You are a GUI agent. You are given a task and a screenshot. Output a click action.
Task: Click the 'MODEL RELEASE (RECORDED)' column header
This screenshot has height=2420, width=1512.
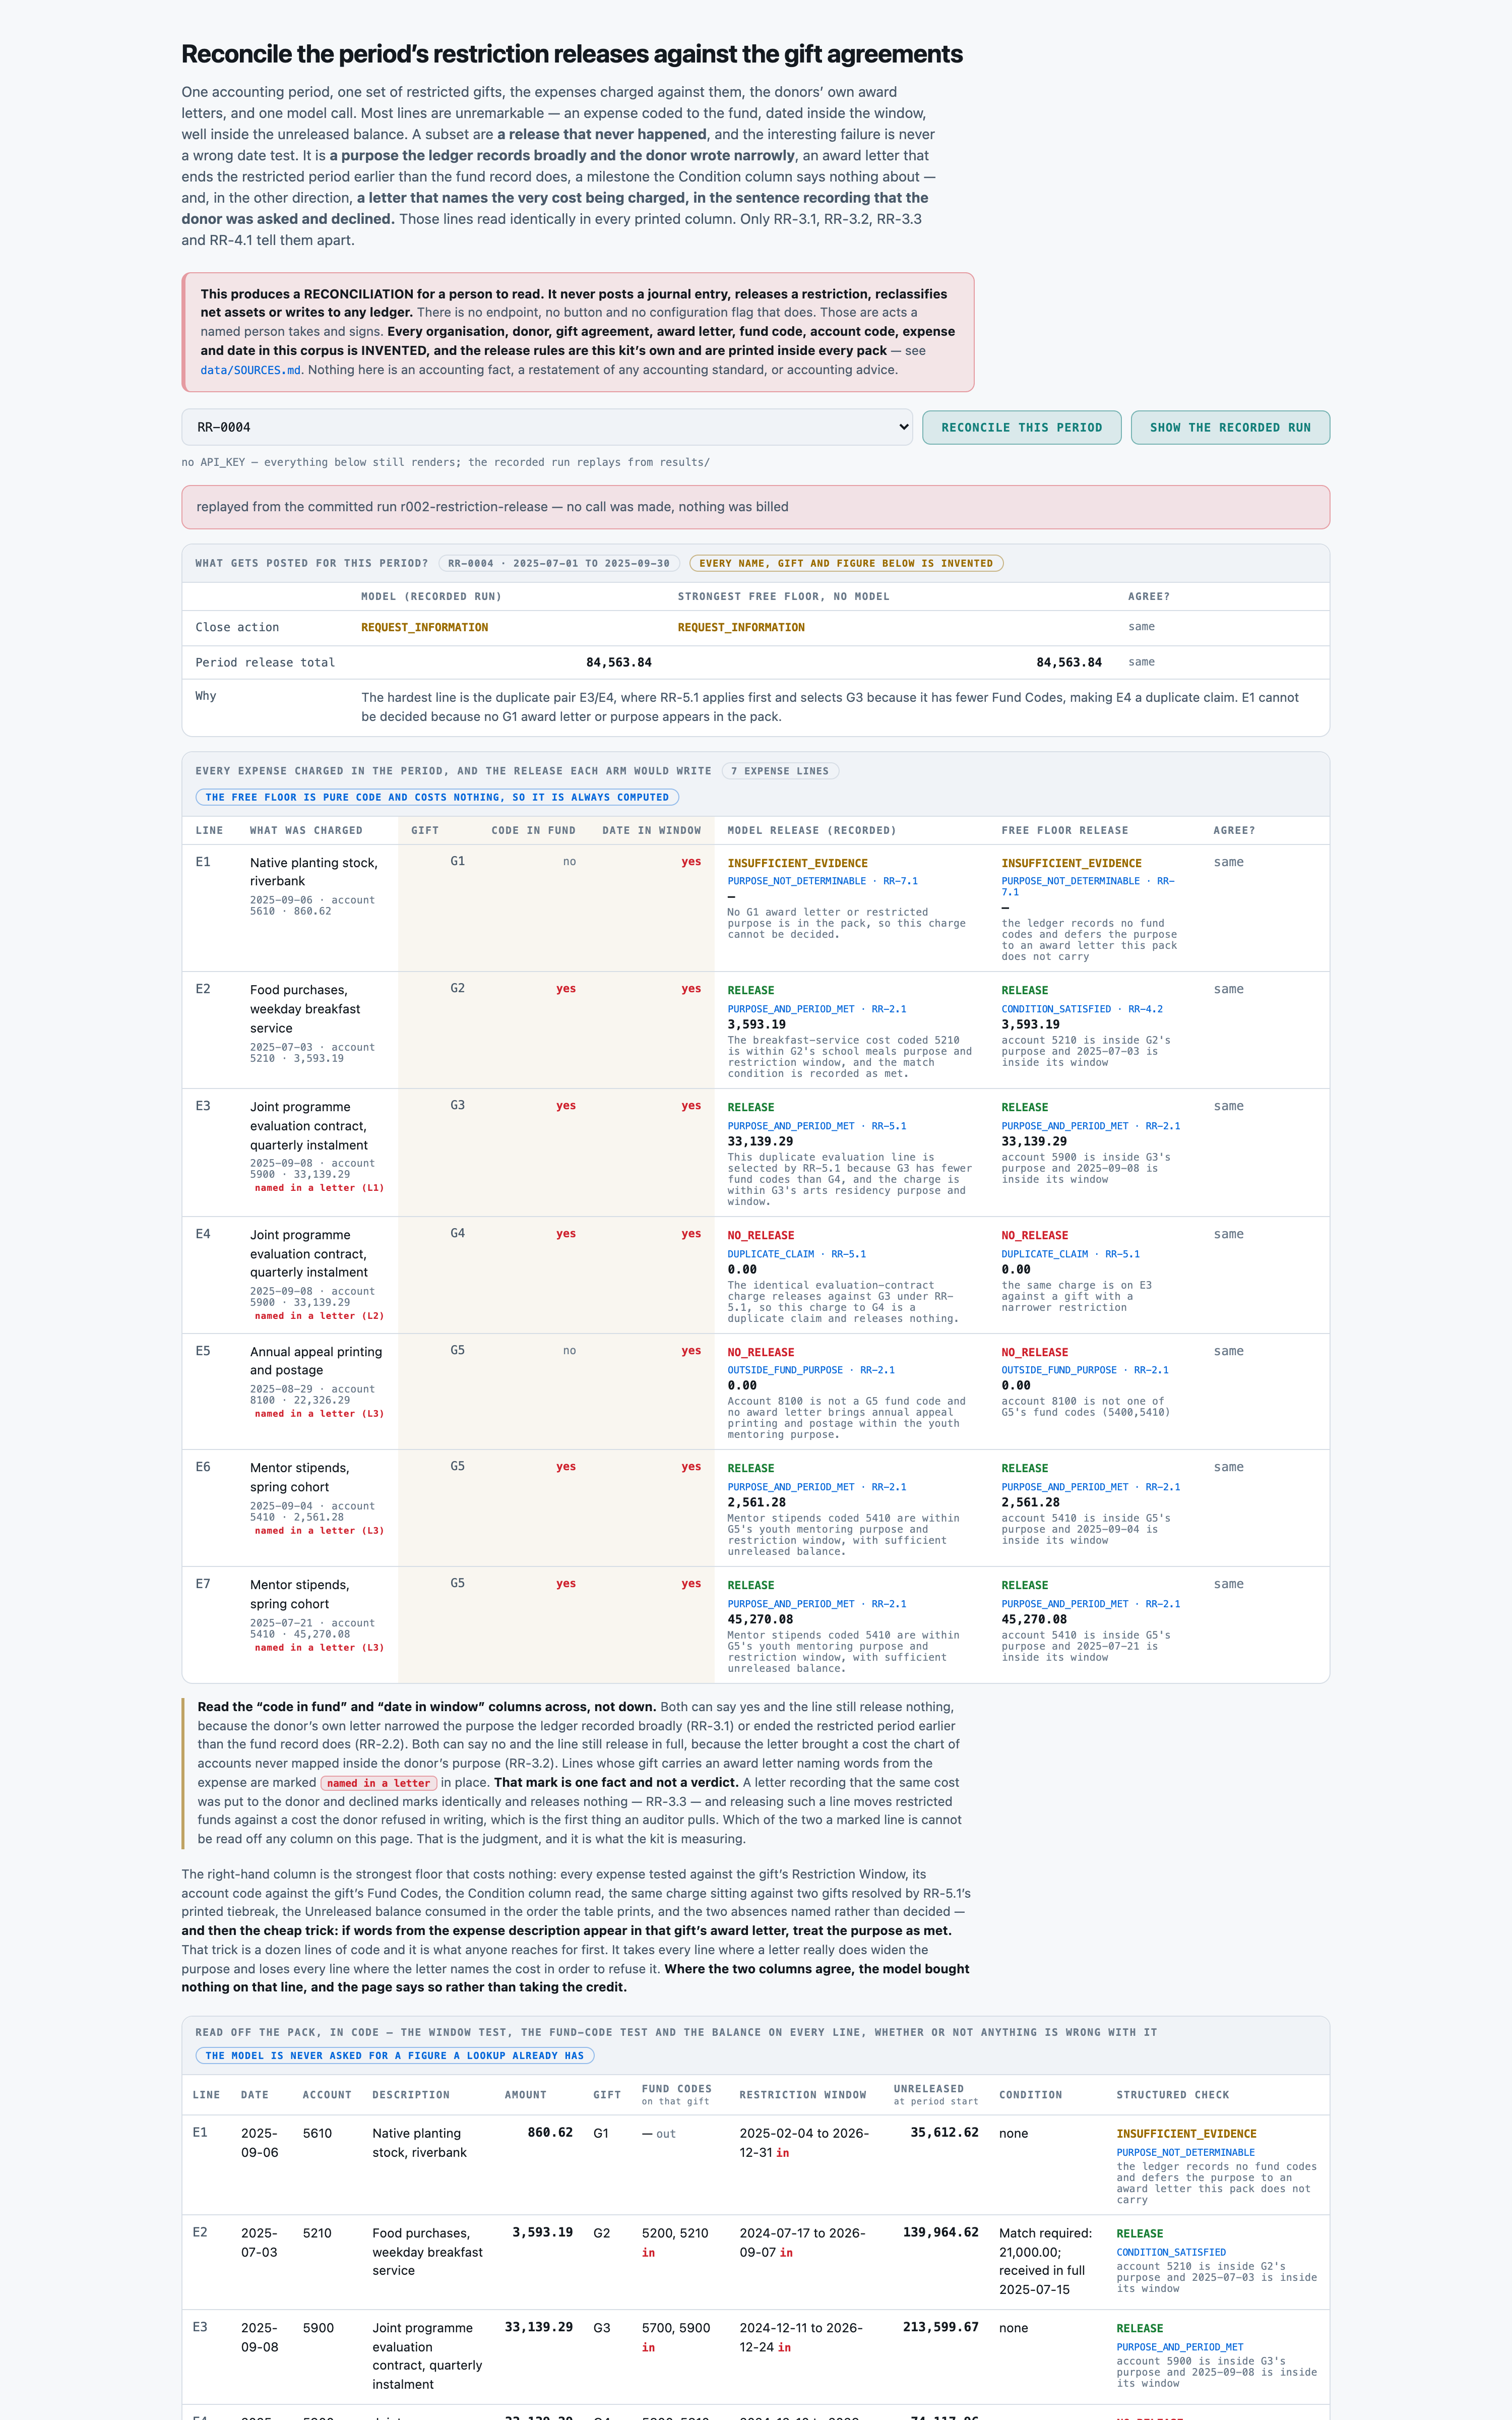coord(811,831)
